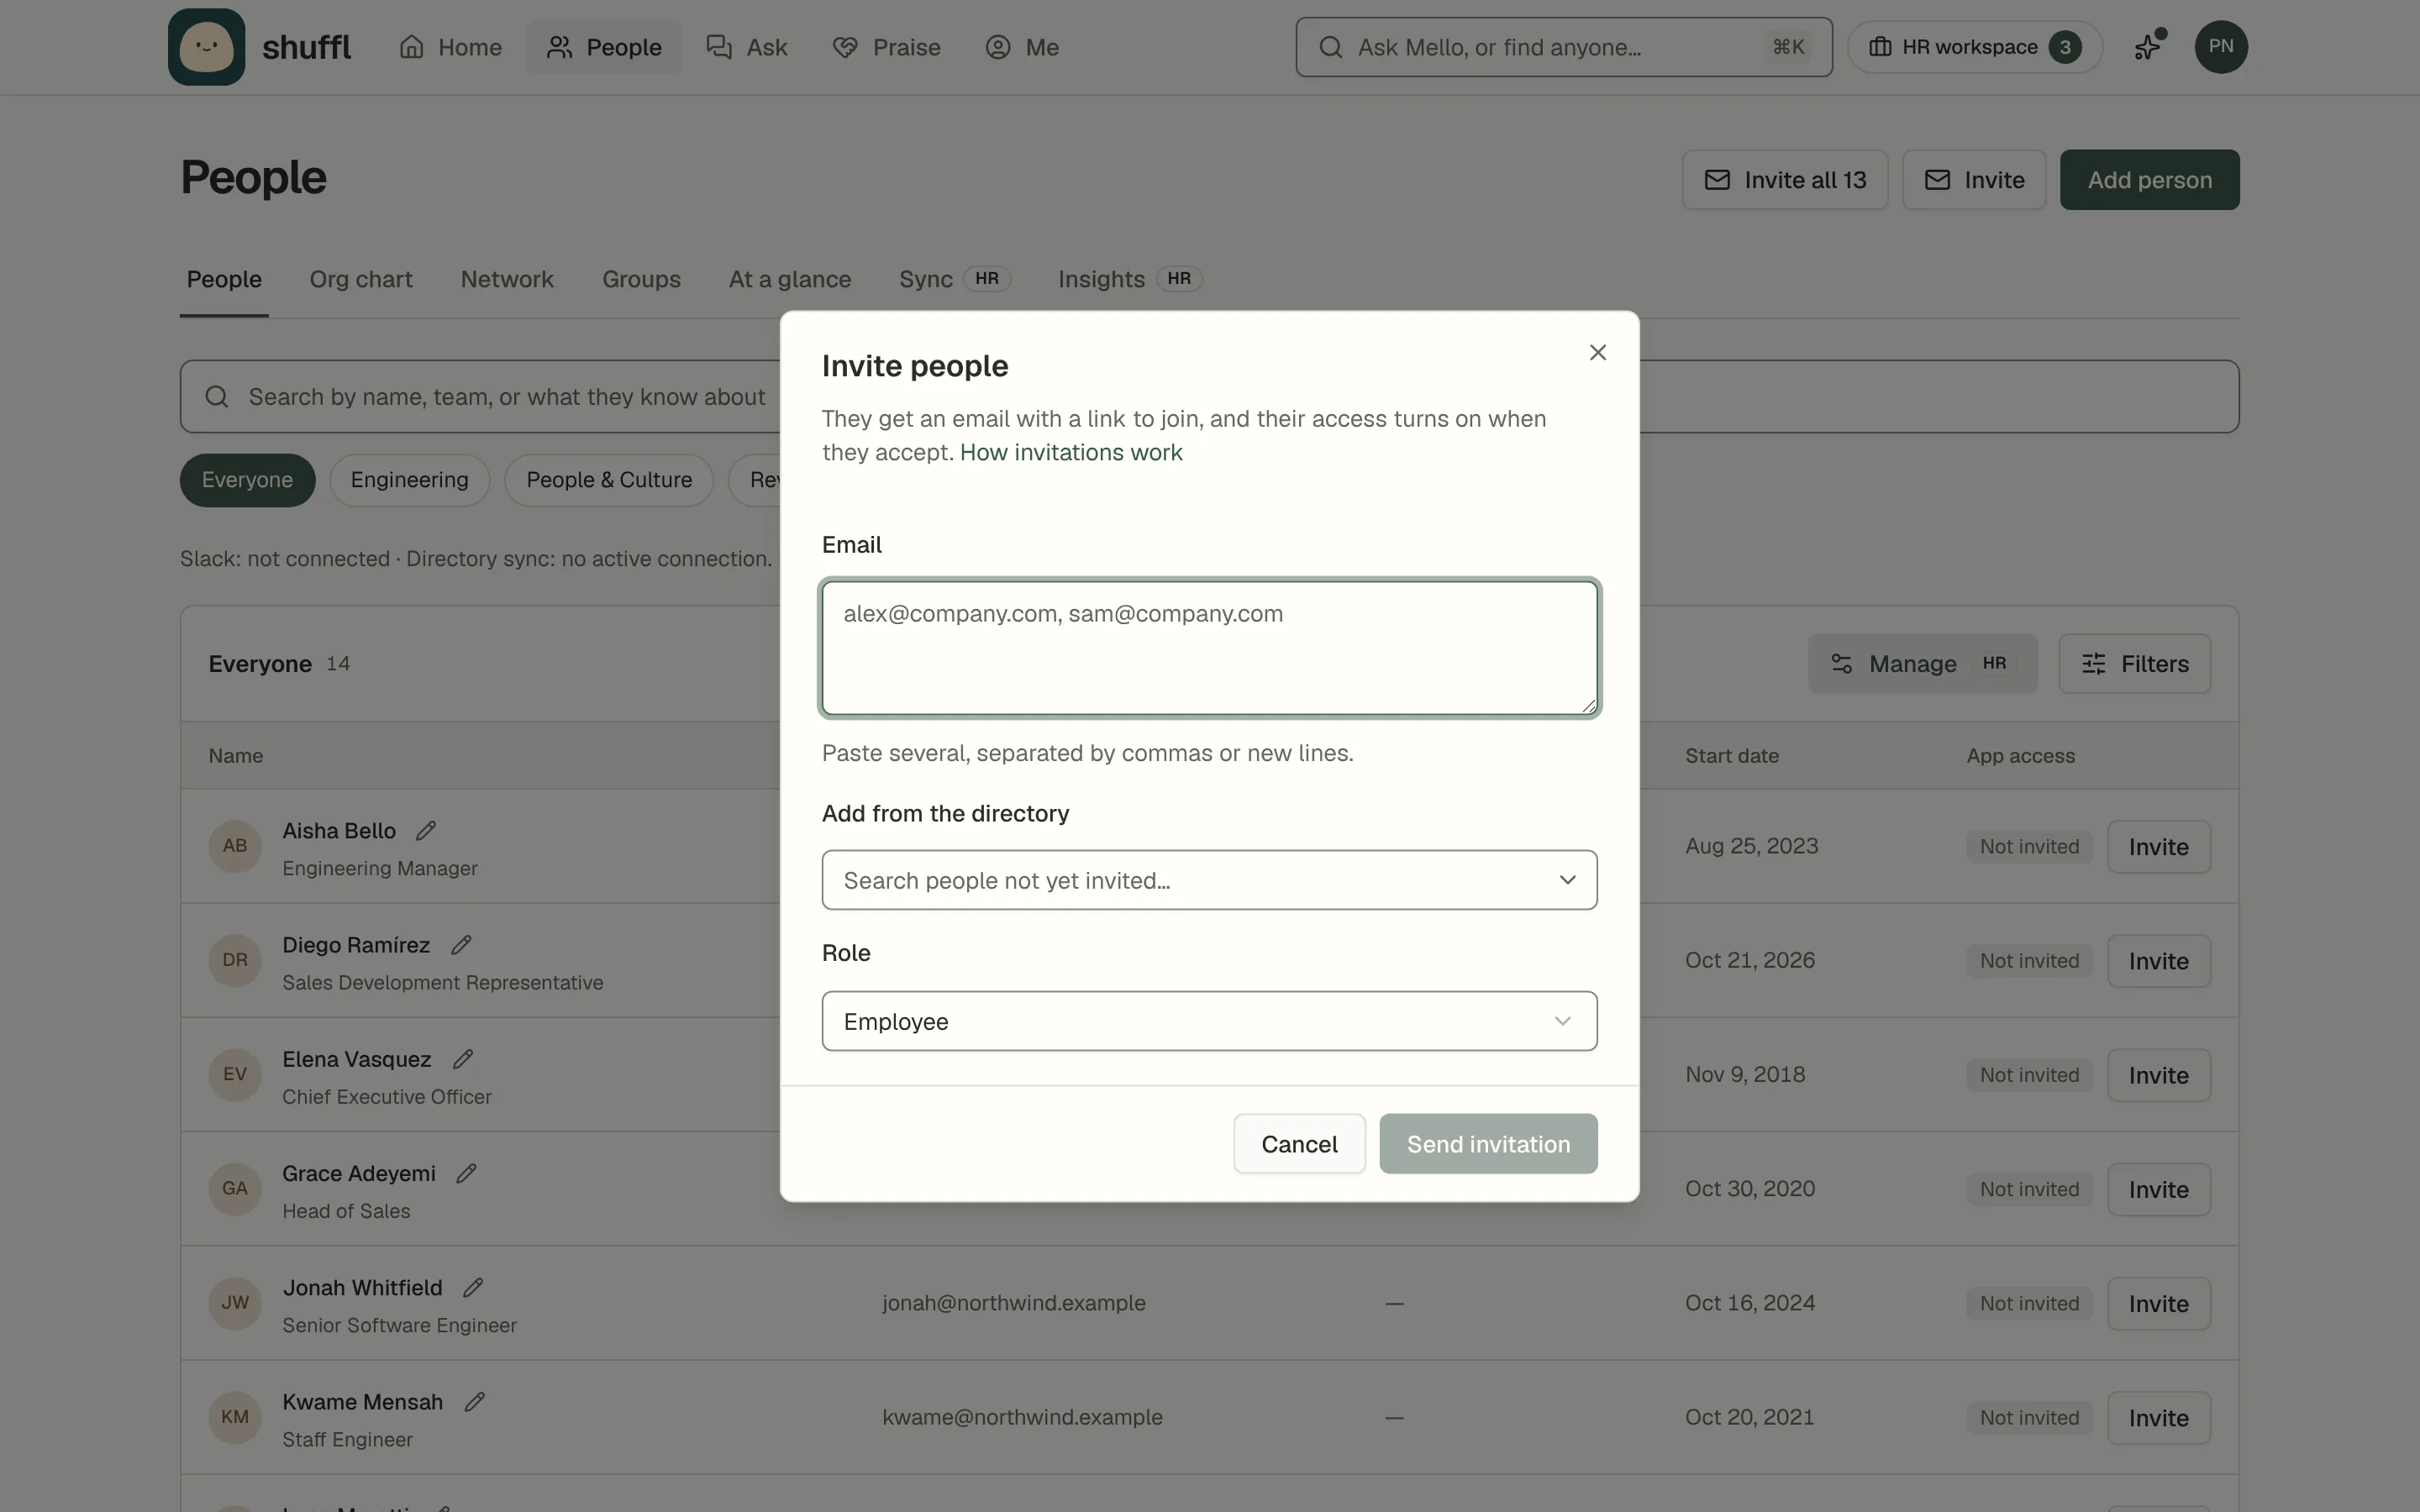
Task: Open the Filters panel
Action: [2134, 664]
